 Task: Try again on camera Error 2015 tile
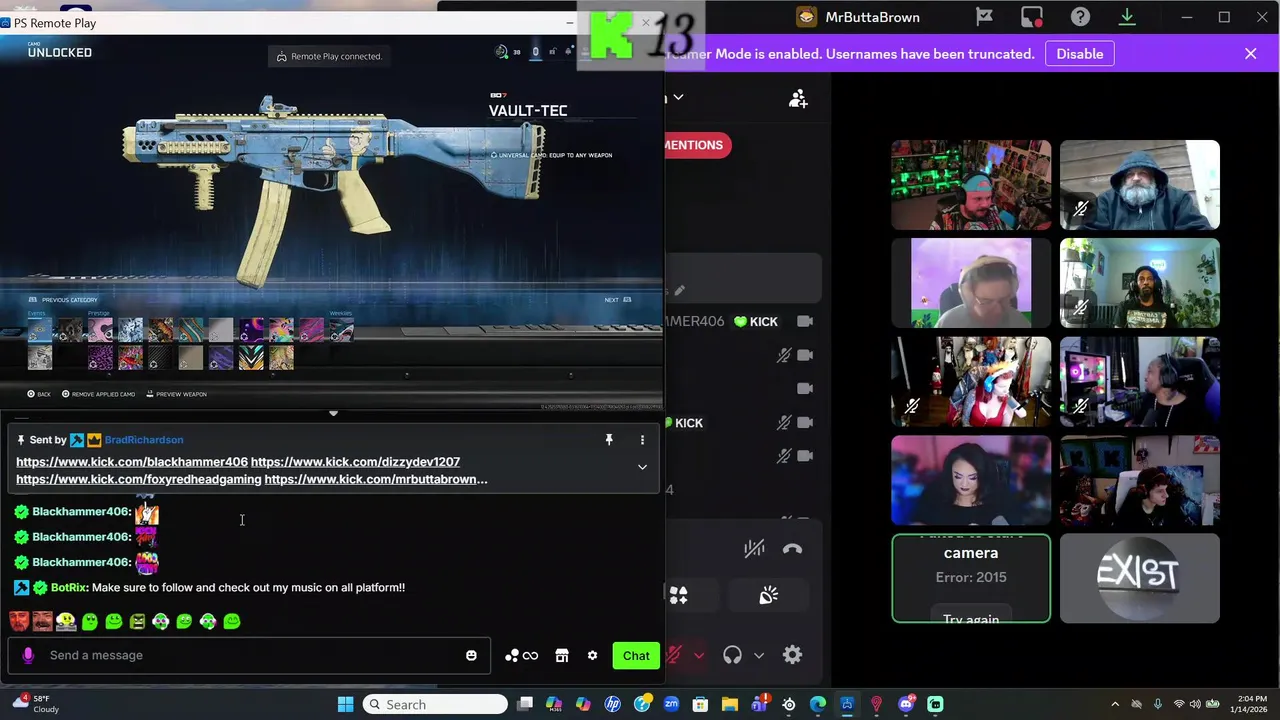[970, 619]
